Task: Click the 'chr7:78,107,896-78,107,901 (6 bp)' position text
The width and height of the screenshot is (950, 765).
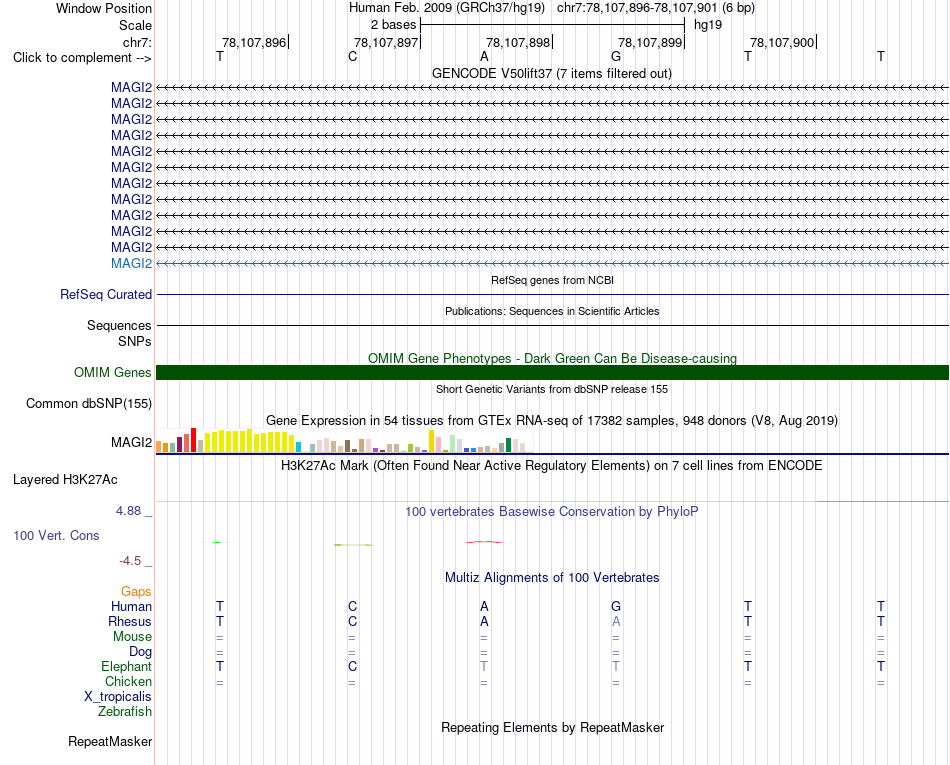Action: 656,8
